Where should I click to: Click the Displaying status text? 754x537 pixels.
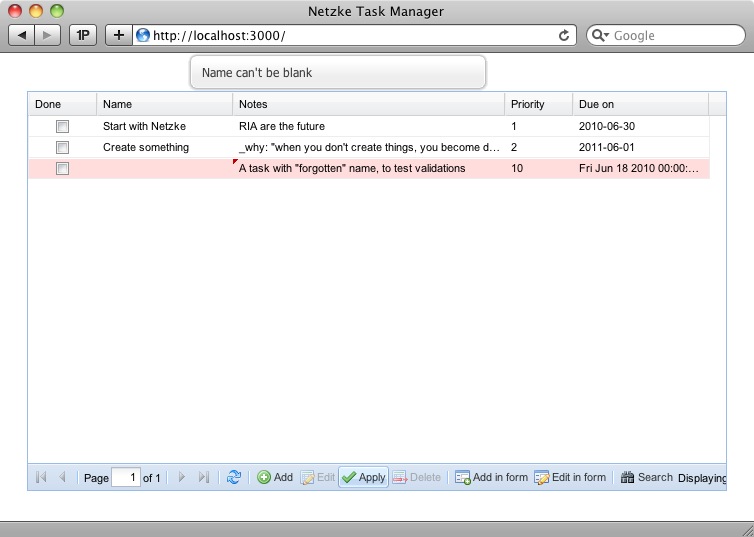702,478
